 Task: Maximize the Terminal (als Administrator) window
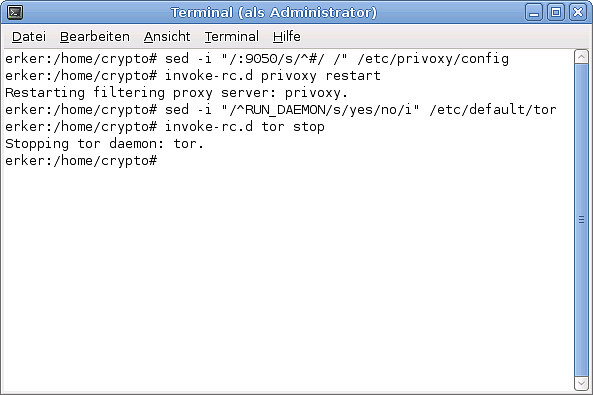coord(556,12)
